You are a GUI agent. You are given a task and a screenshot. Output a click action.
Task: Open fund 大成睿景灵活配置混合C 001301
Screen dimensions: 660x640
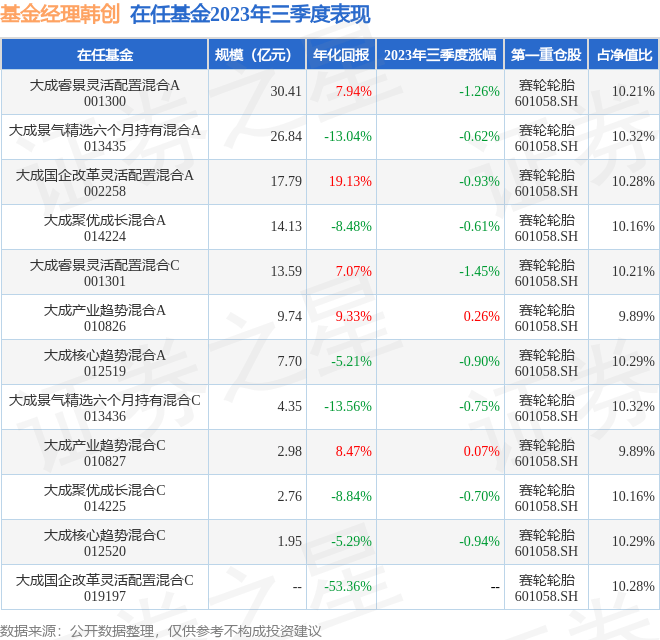point(105,272)
